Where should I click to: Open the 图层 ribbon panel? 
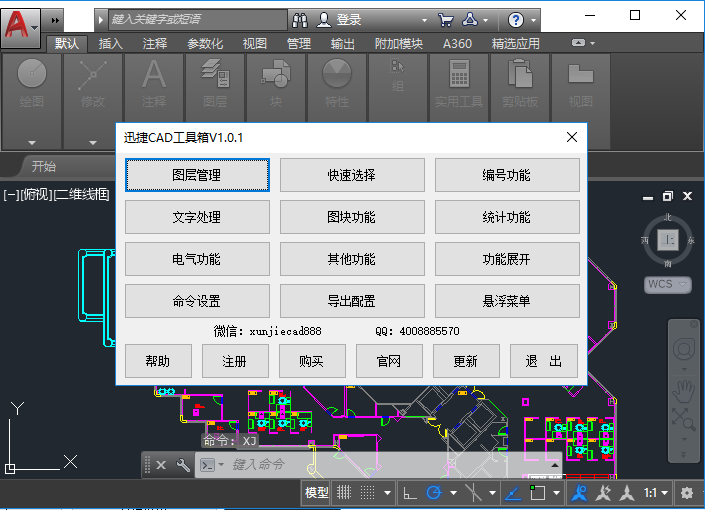[215, 88]
